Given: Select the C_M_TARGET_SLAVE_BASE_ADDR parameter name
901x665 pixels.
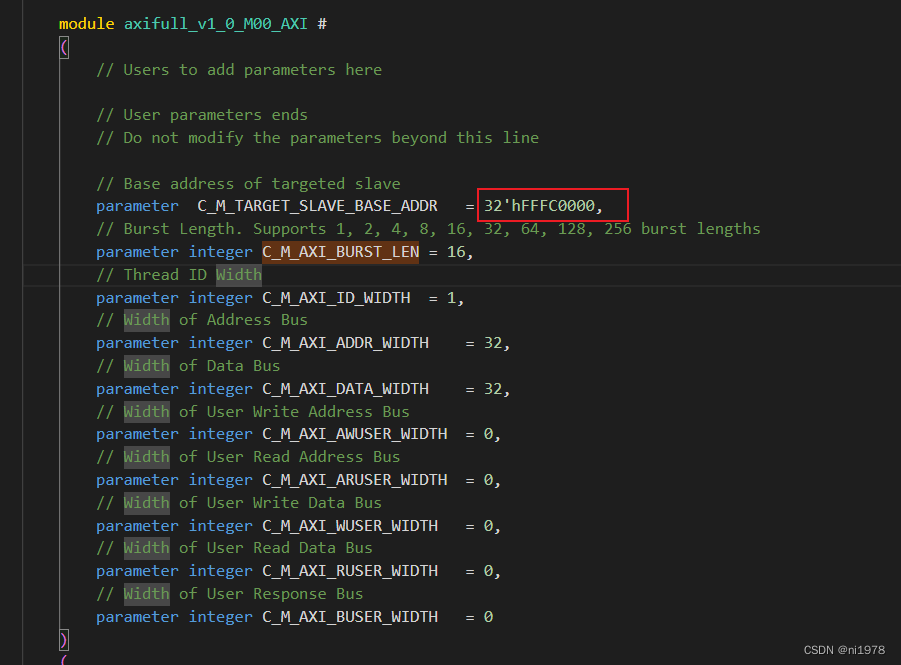Looking at the screenshot, I should [x=318, y=205].
